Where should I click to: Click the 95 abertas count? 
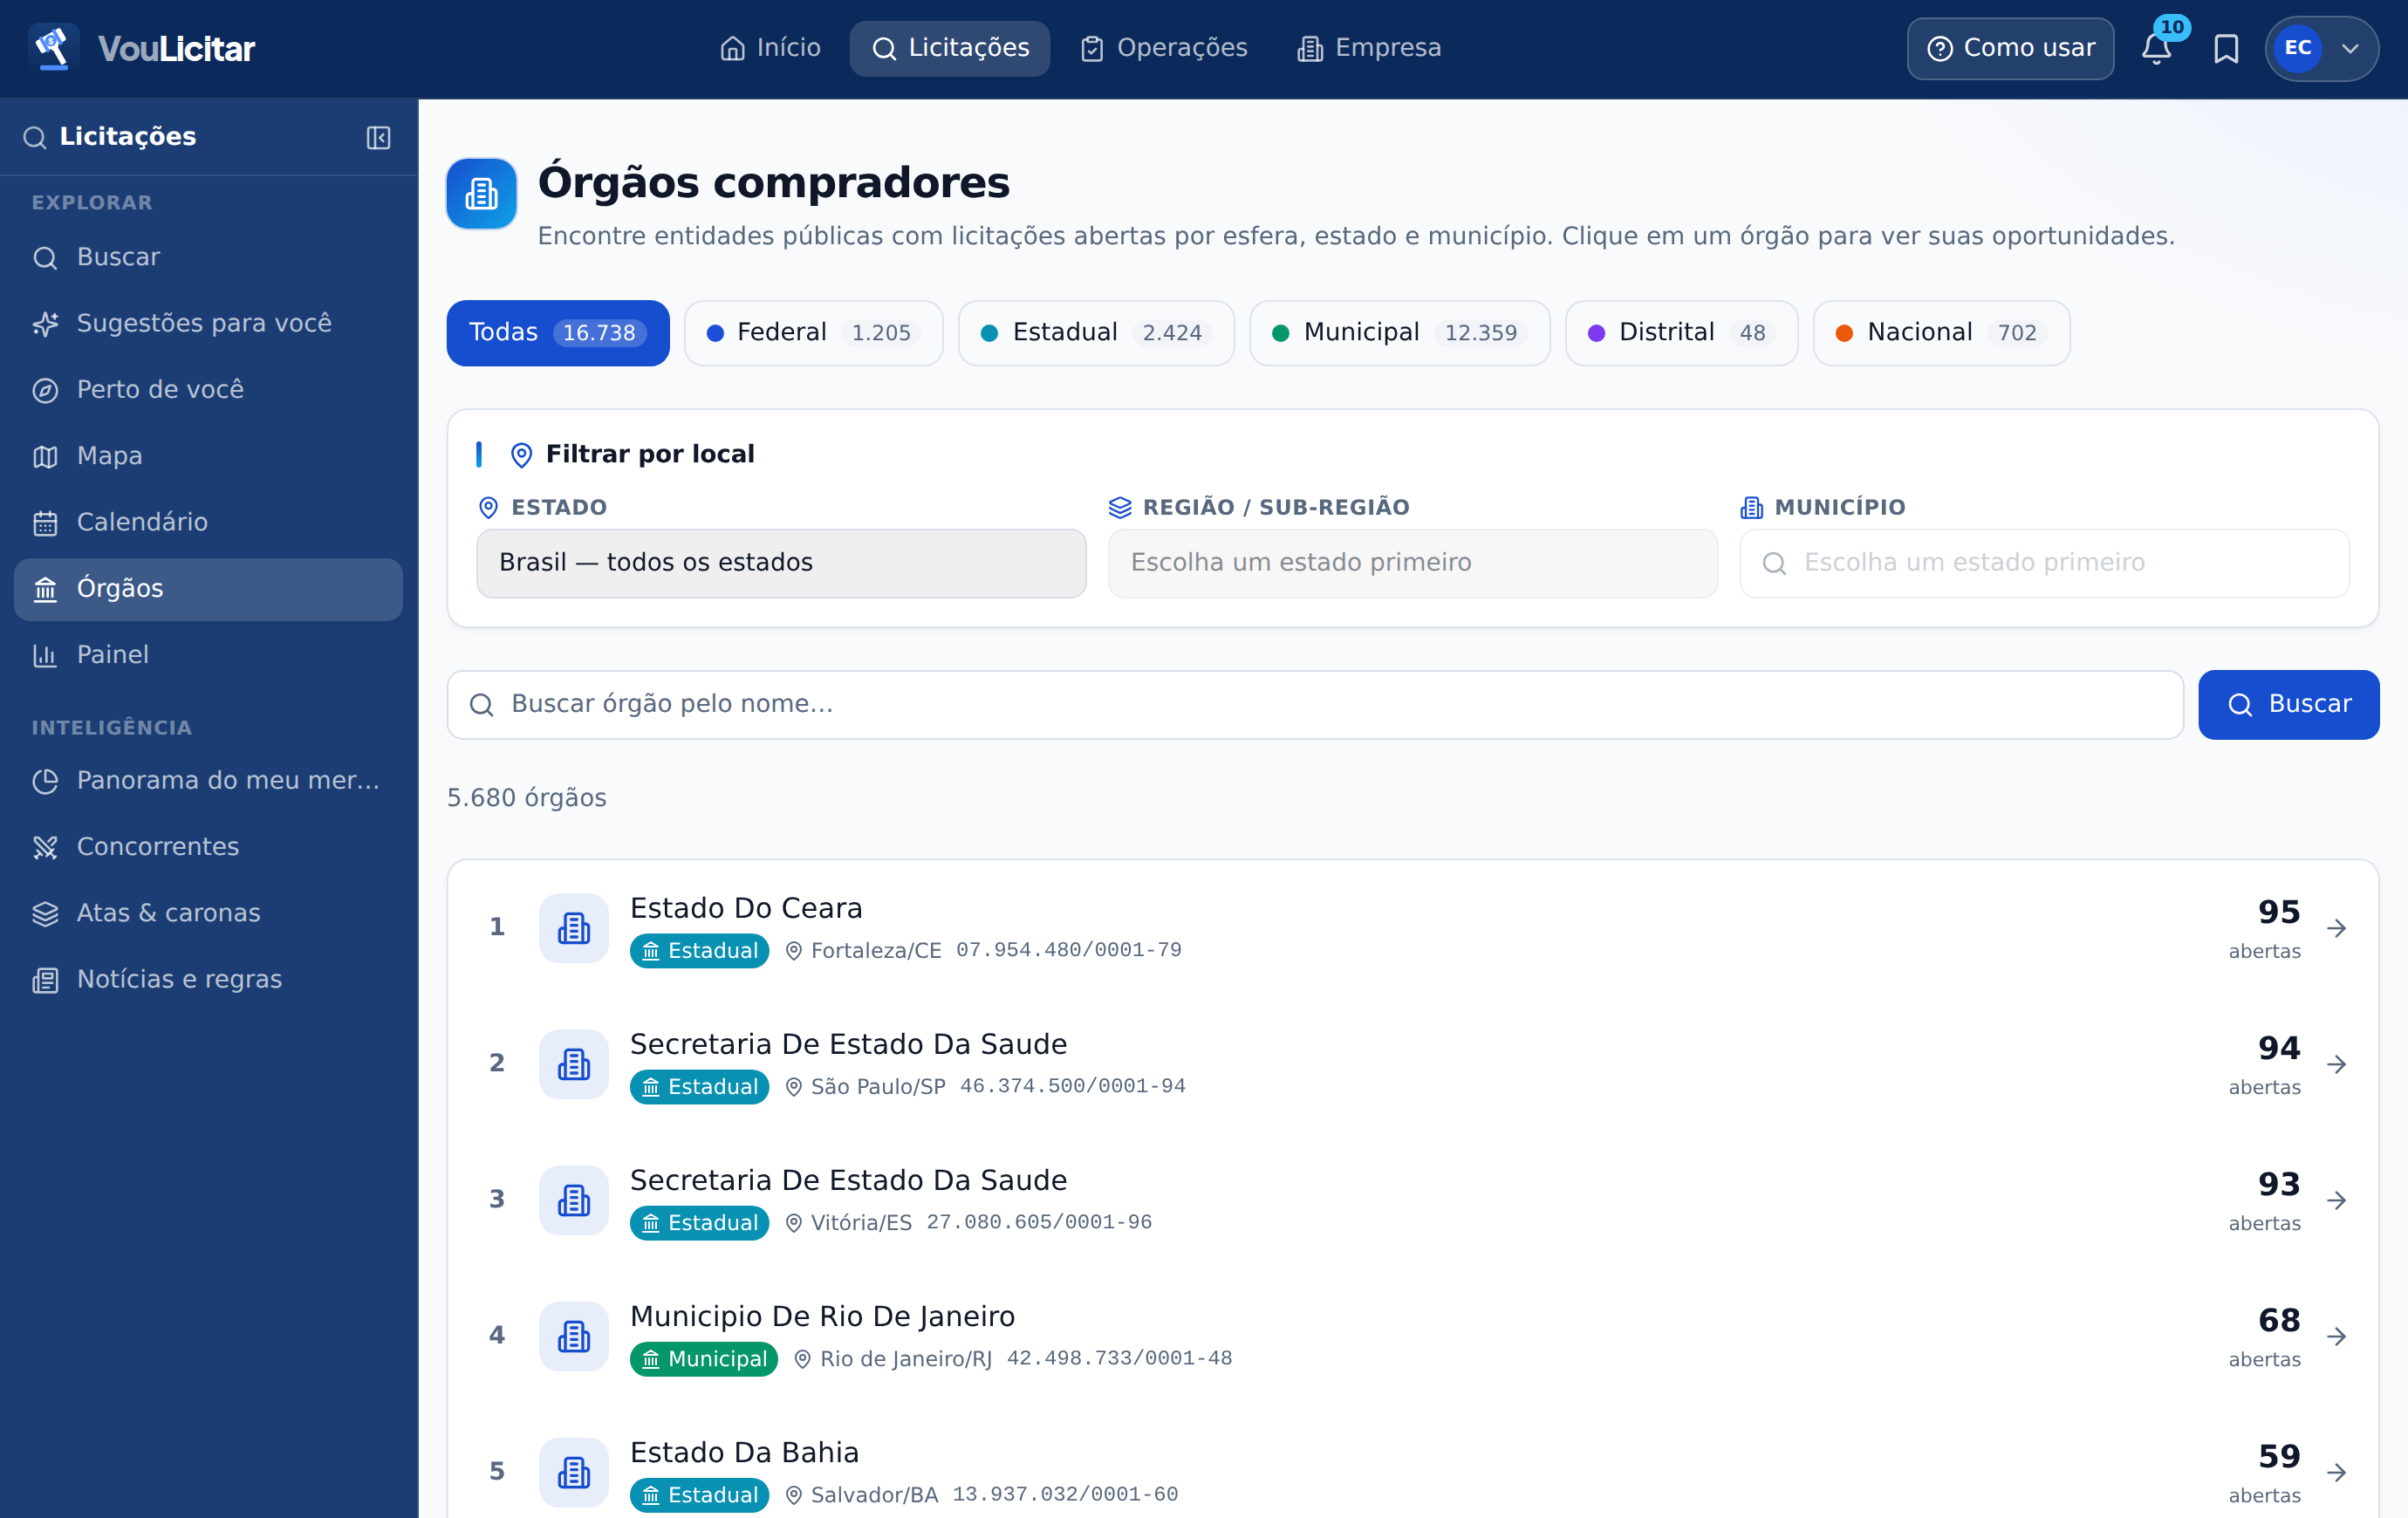(2264, 928)
